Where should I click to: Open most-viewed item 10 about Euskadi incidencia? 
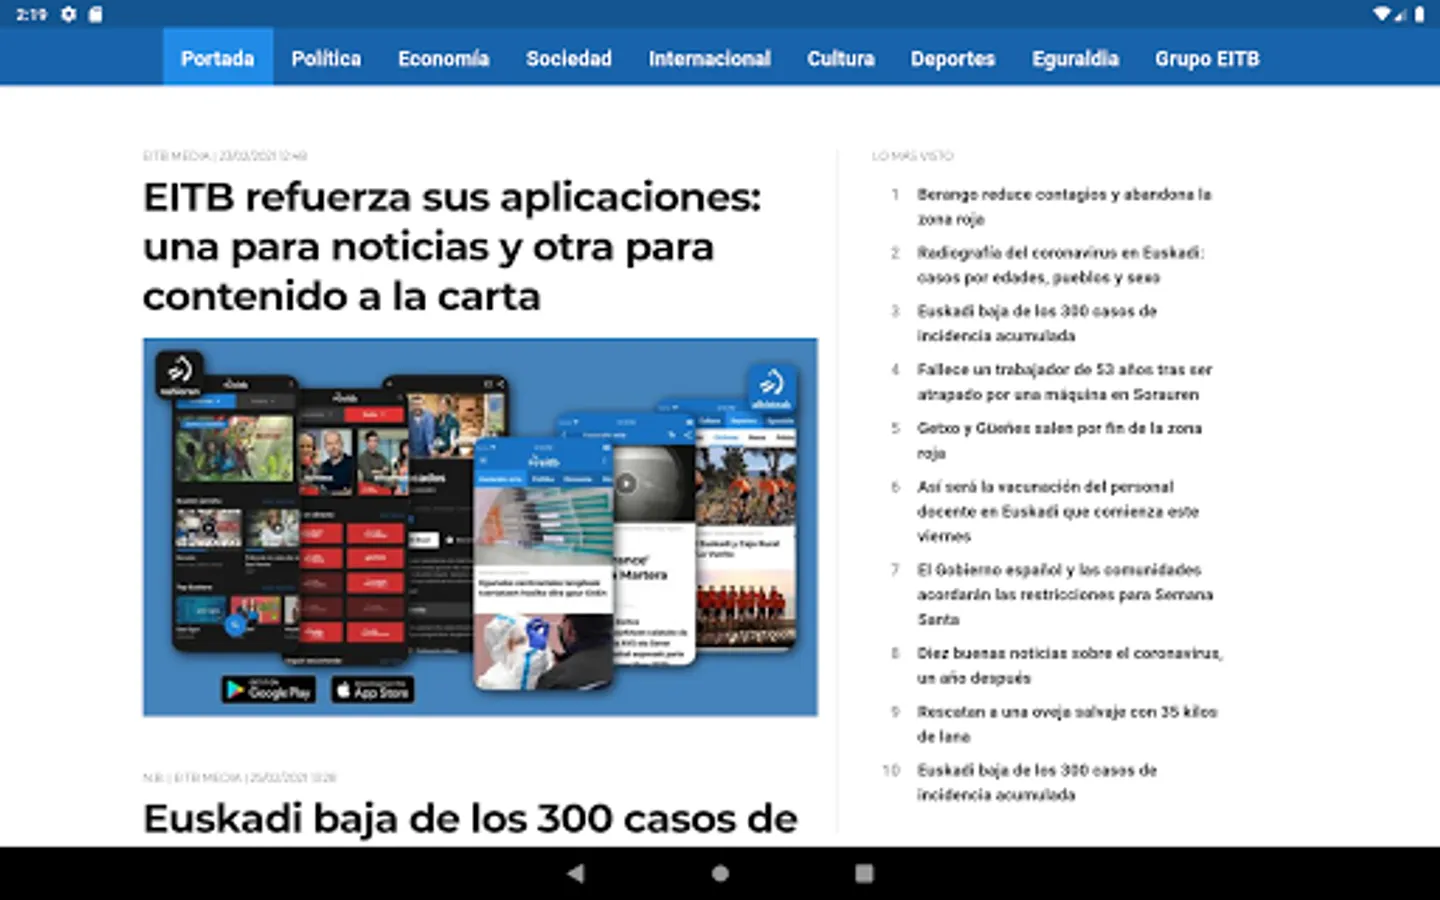(1037, 782)
